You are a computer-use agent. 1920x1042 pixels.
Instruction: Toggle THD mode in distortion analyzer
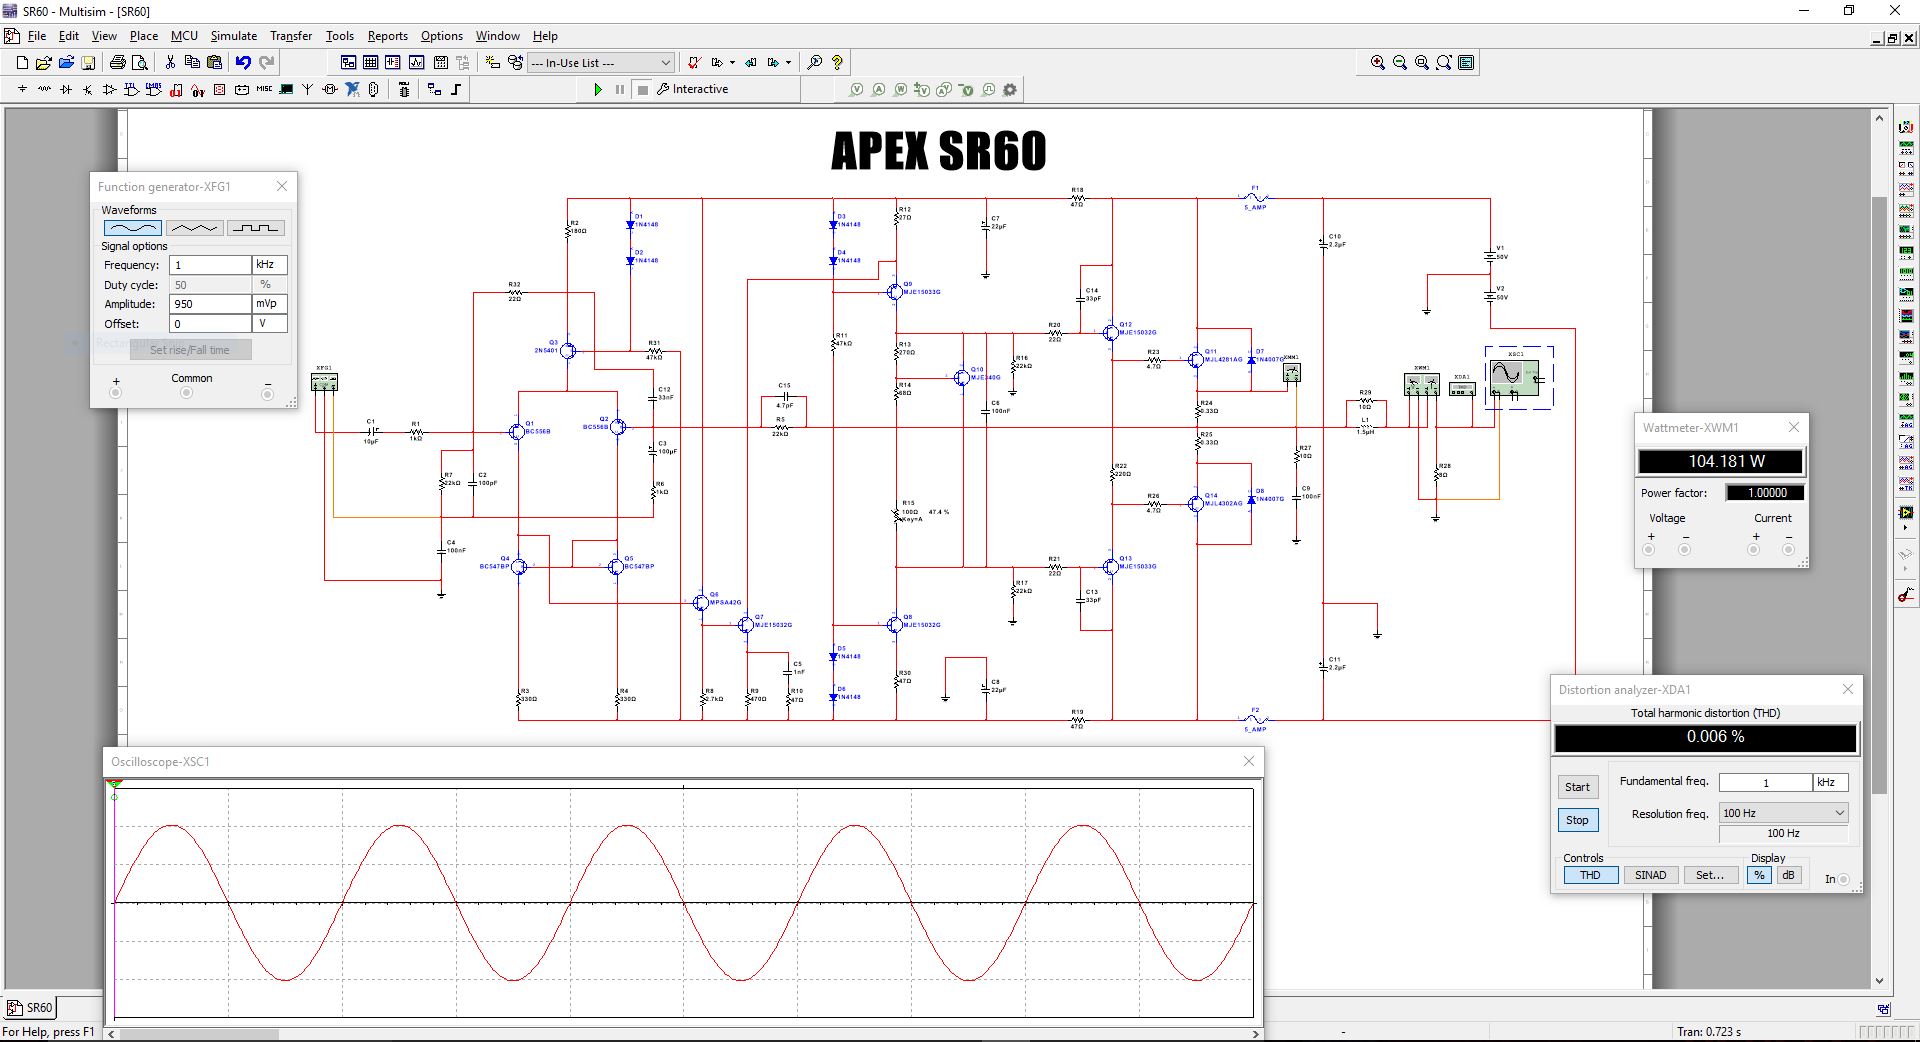tap(1590, 875)
